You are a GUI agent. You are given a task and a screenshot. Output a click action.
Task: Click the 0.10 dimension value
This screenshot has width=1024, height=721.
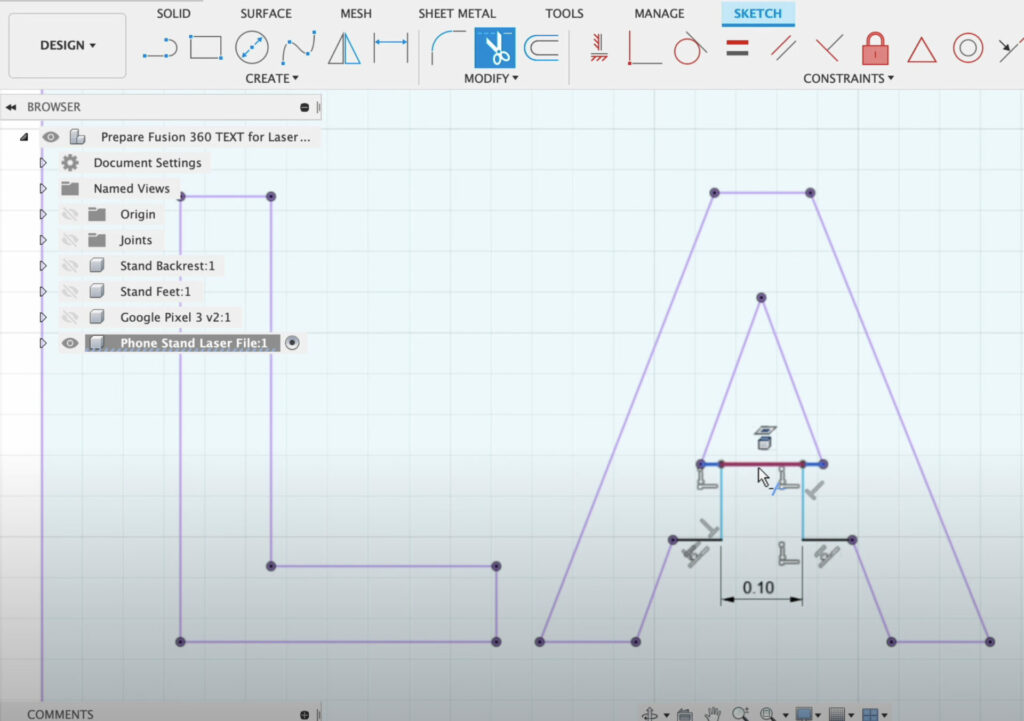(759, 588)
